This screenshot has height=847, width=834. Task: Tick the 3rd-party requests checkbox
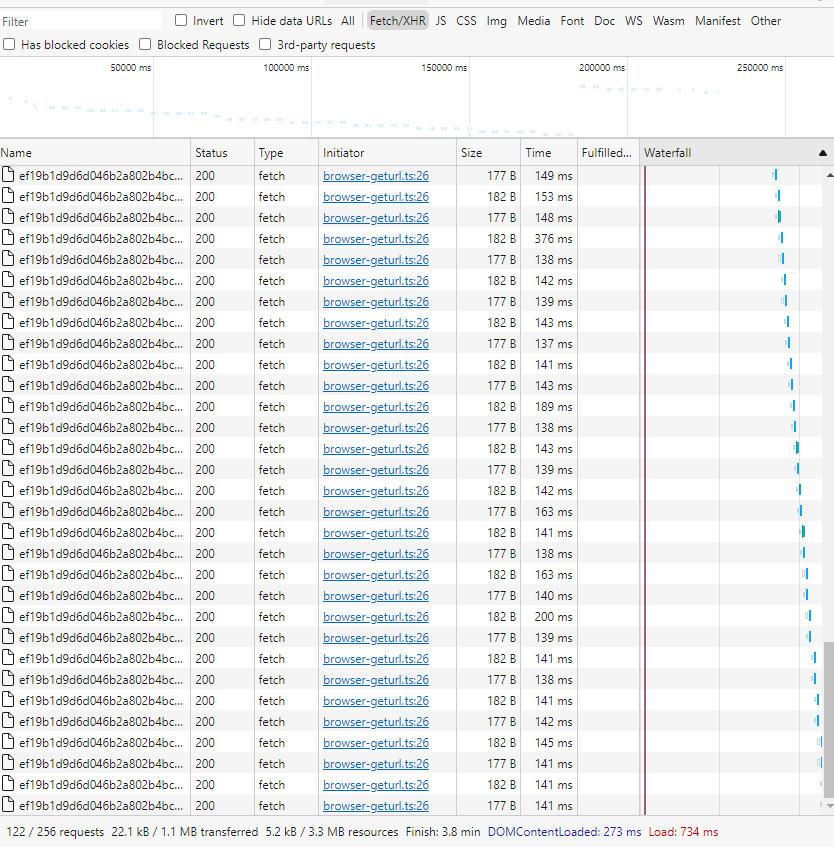[265, 44]
